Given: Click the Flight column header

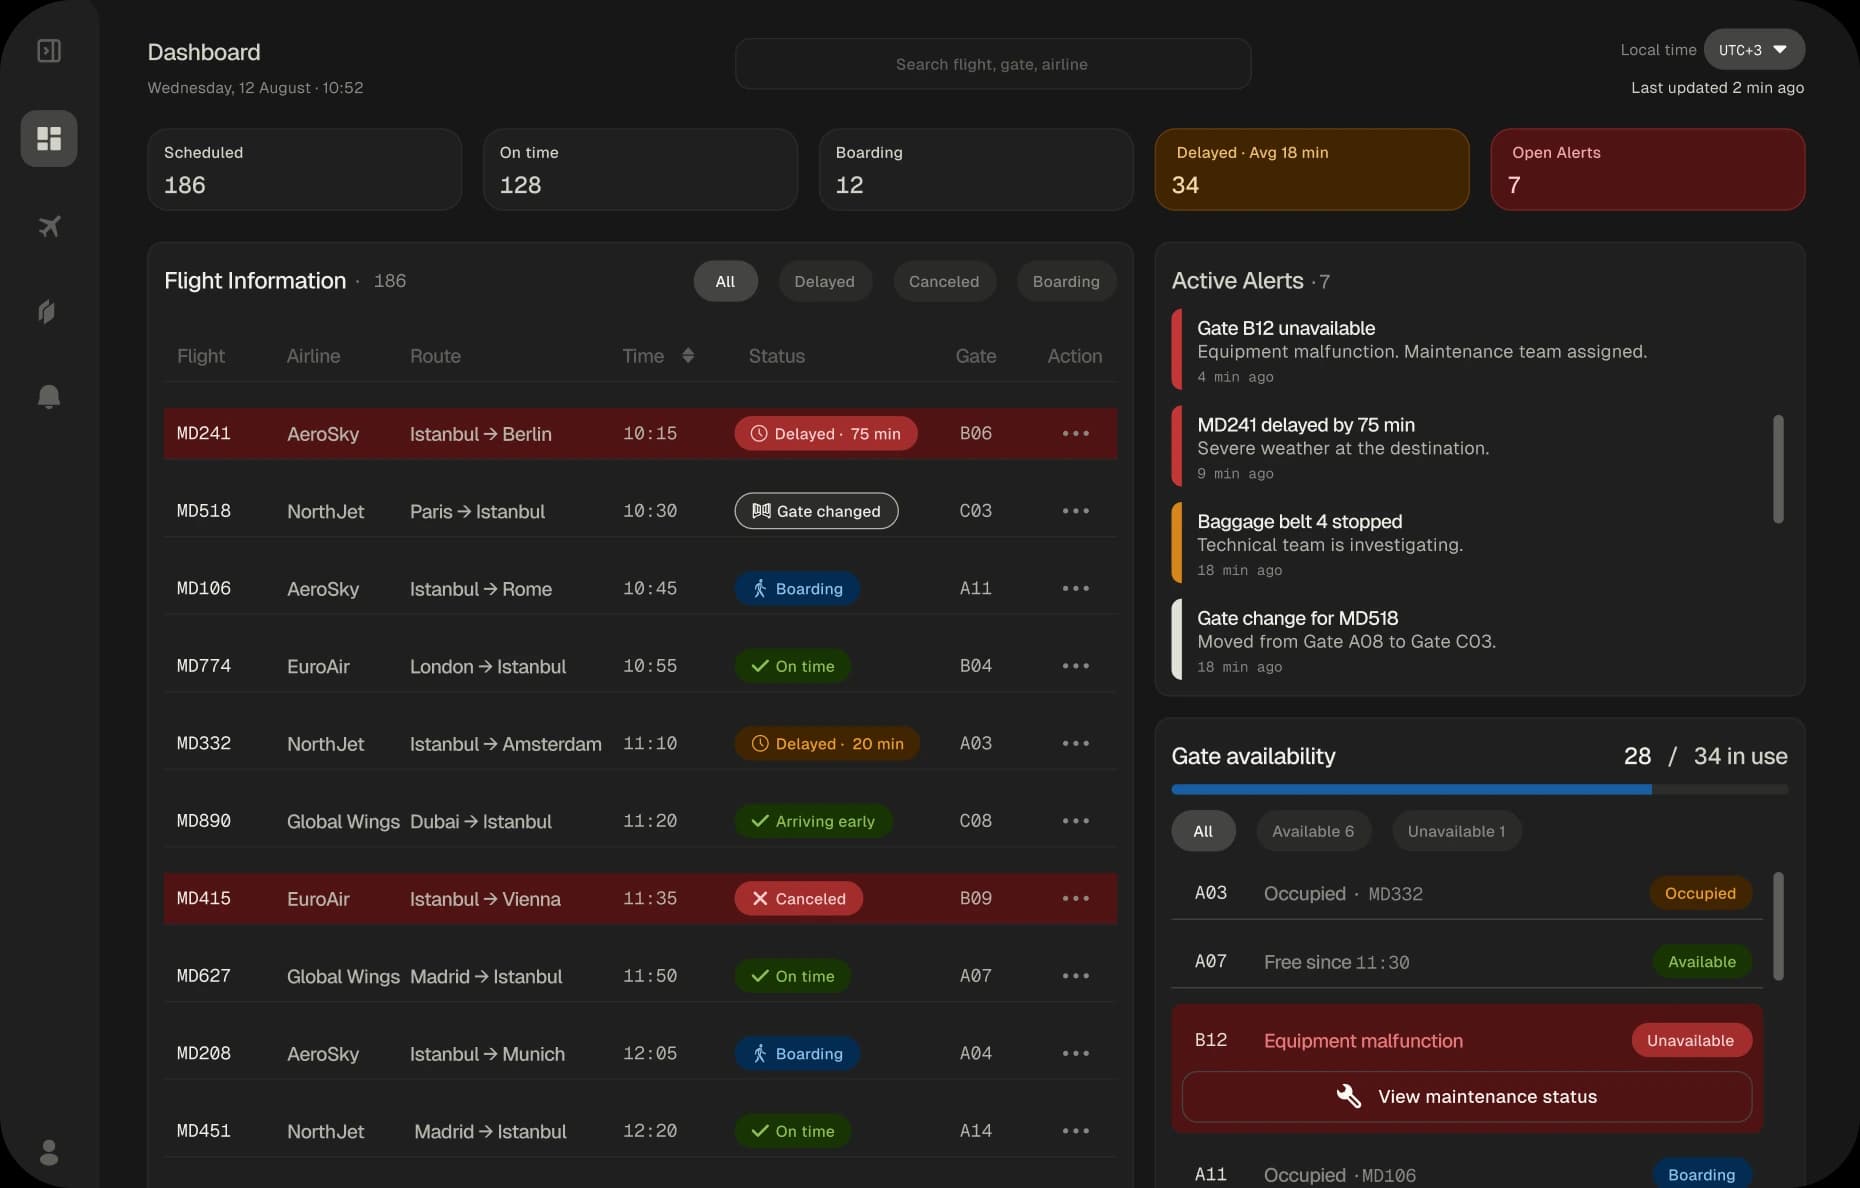Looking at the screenshot, I should [201, 356].
